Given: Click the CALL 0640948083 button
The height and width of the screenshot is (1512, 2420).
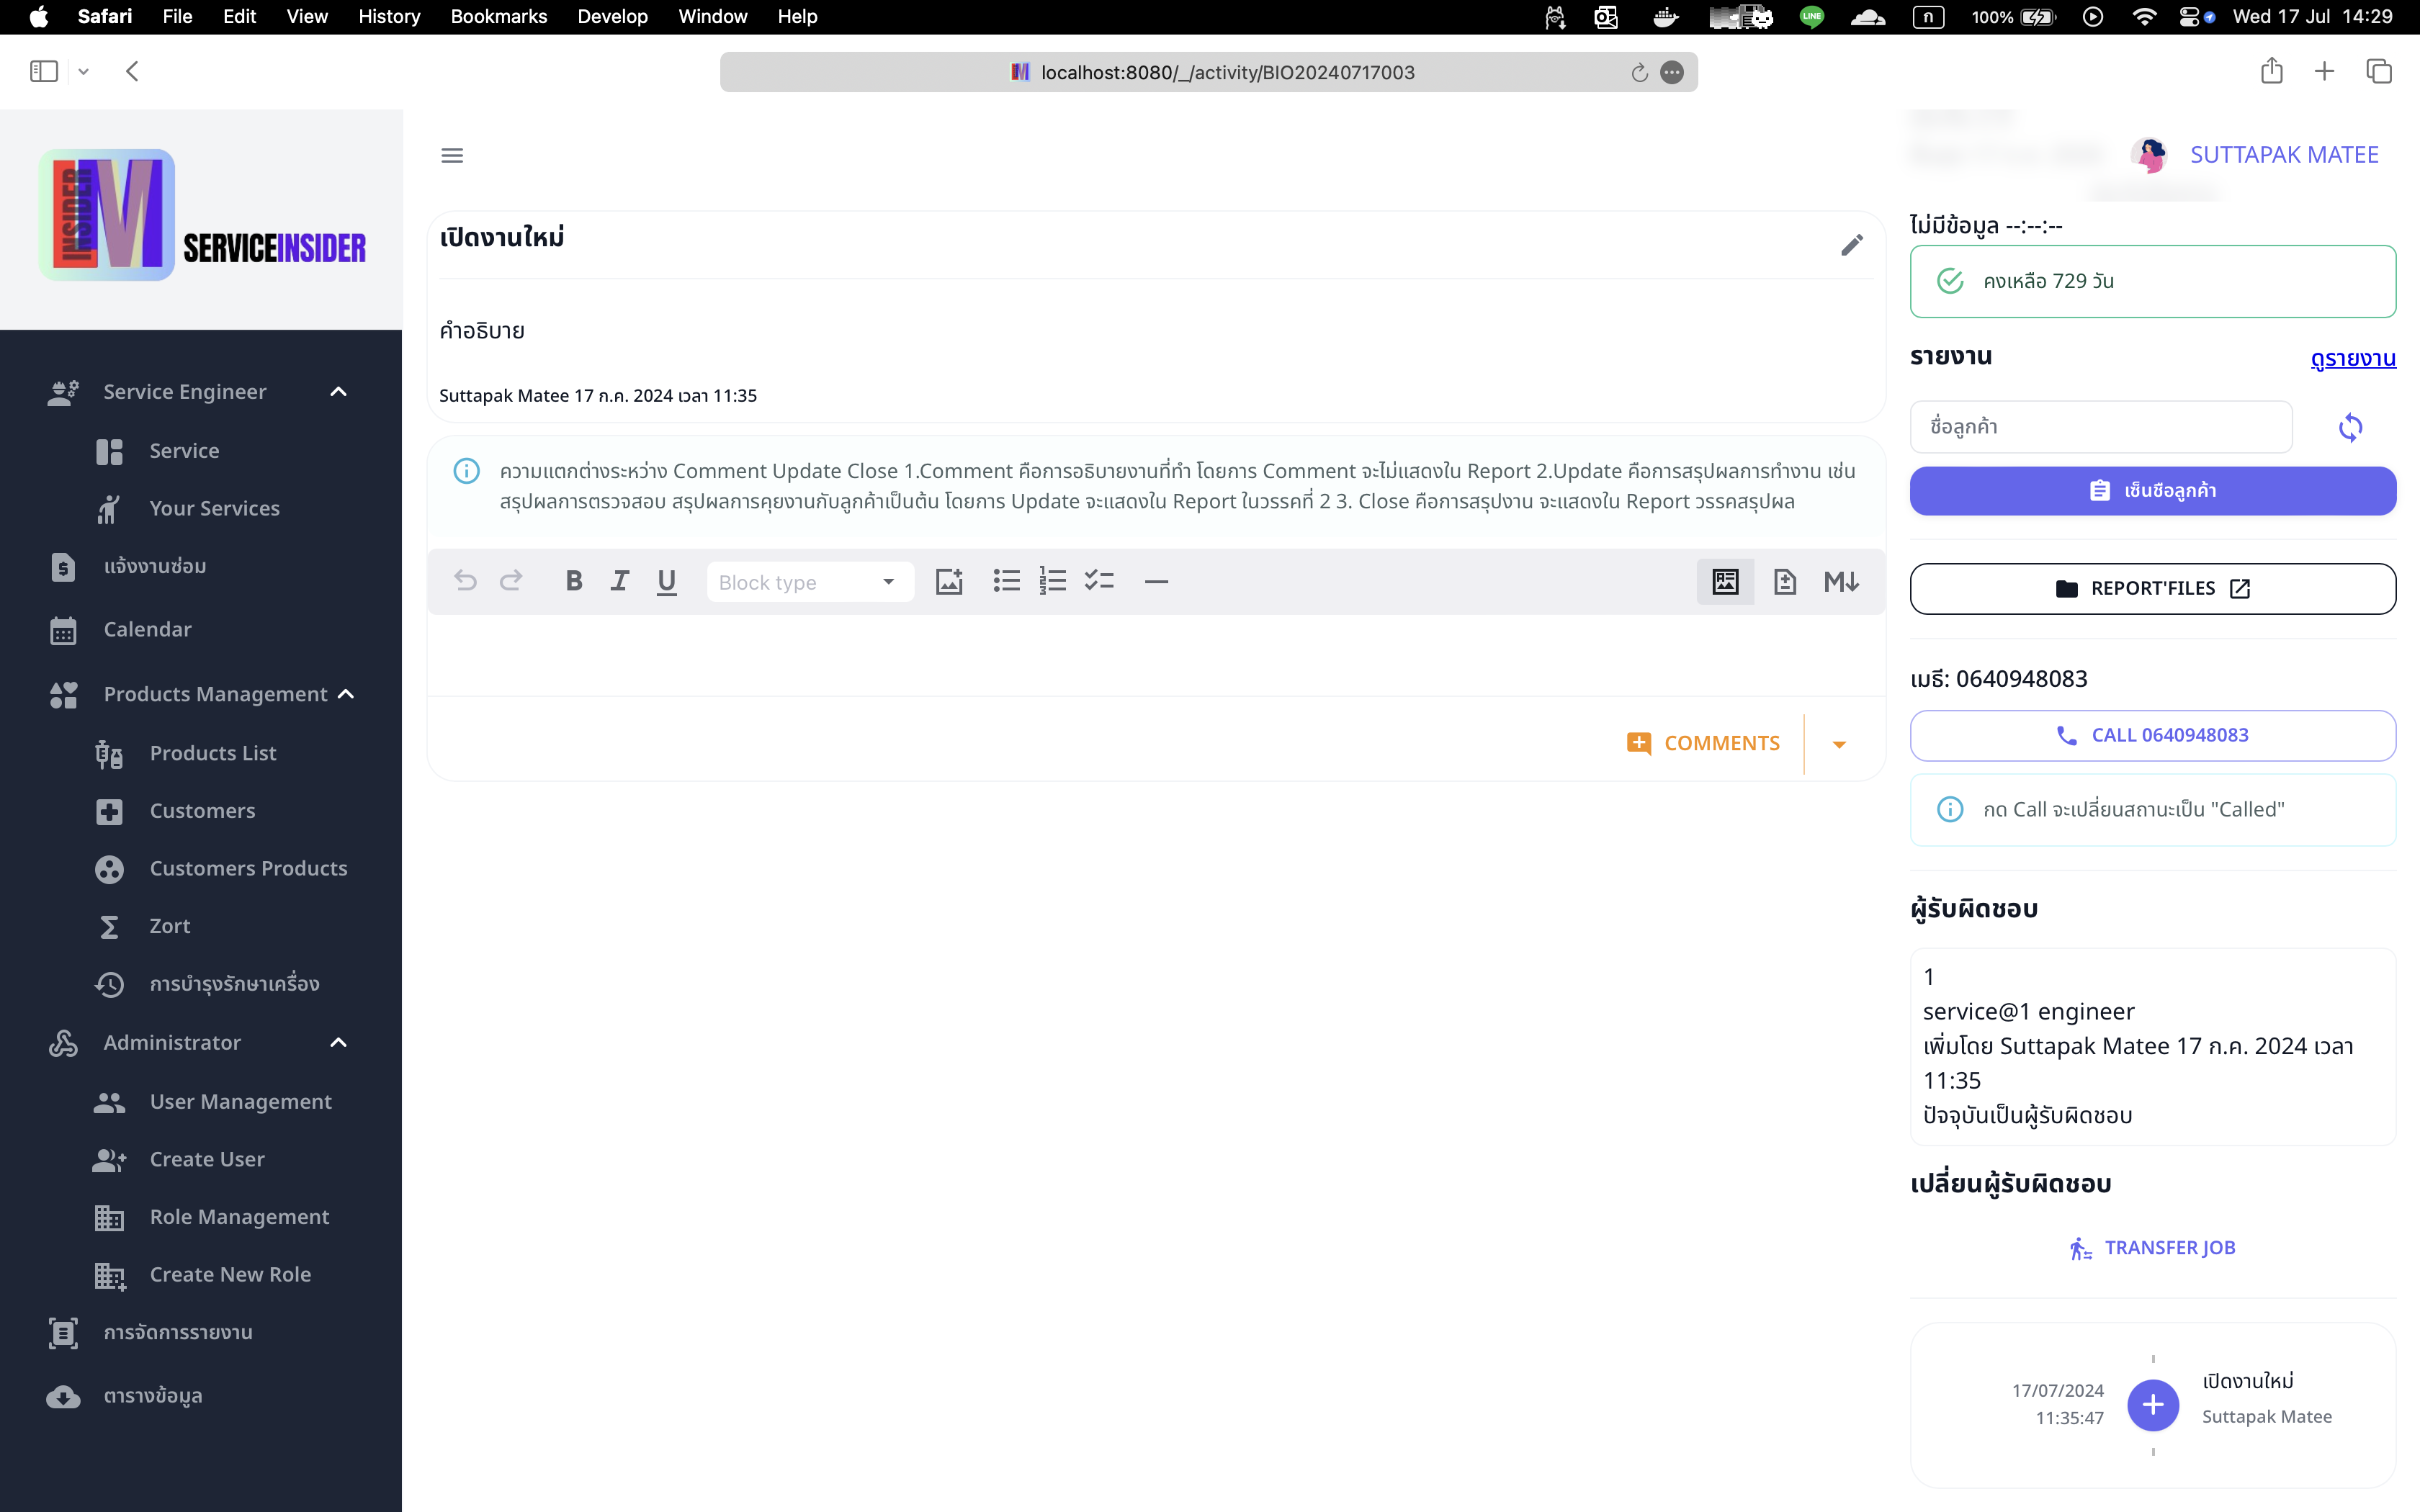Looking at the screenshot, I should 2152,735.
